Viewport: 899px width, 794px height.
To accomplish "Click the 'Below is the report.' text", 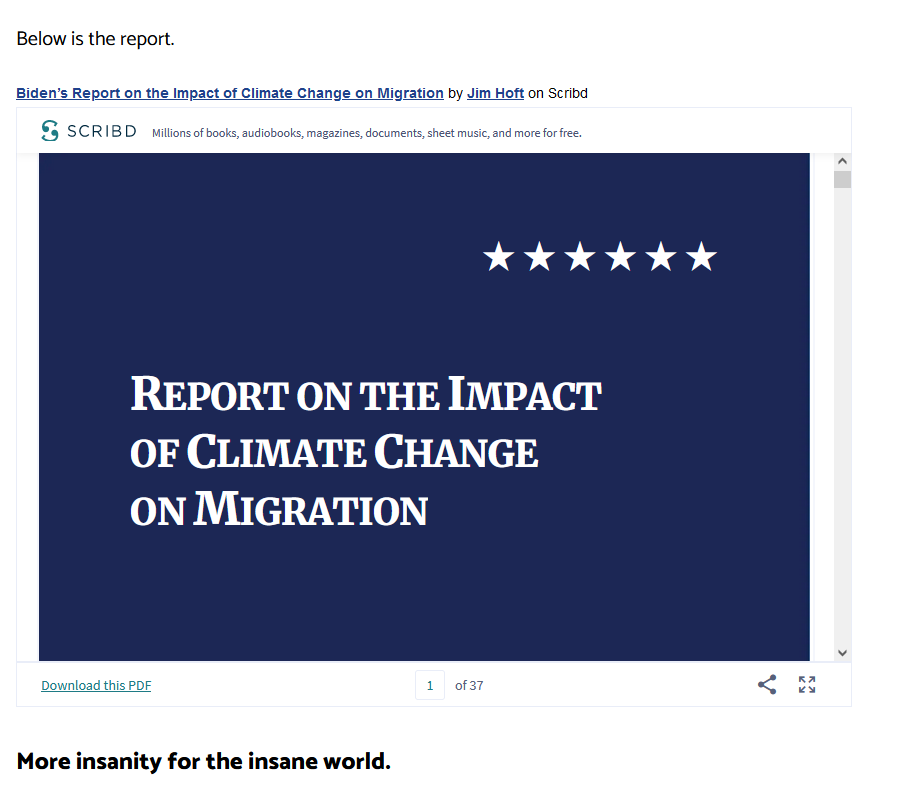I will click(x=96, y=39).
